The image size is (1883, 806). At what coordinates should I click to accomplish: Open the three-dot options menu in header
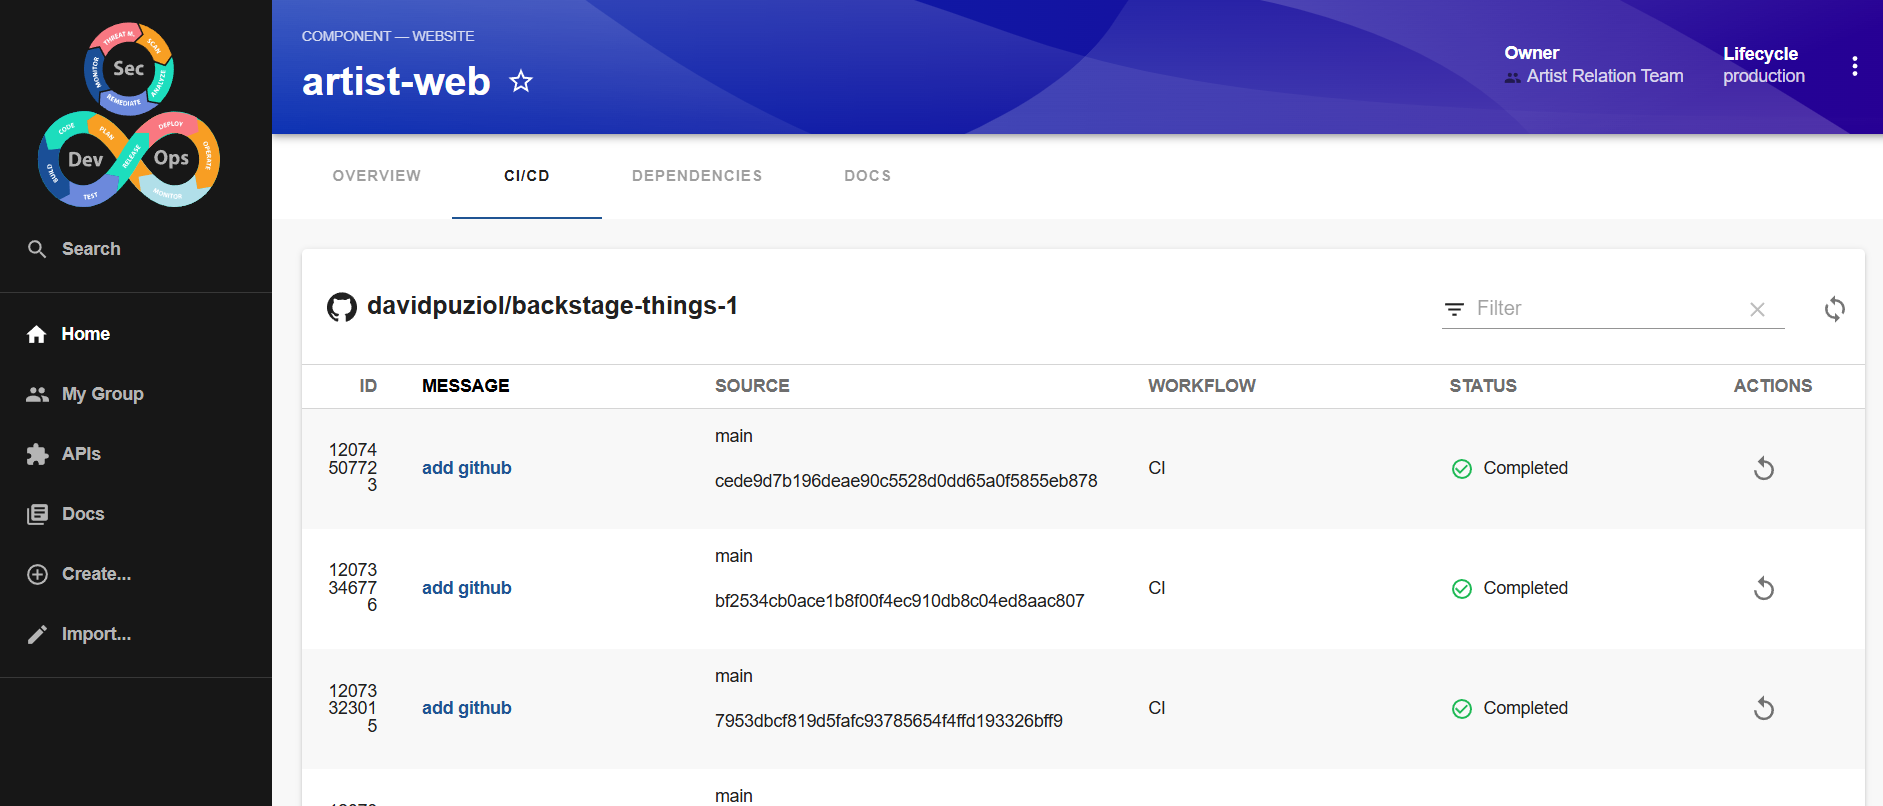click(x=1854, y=66)
